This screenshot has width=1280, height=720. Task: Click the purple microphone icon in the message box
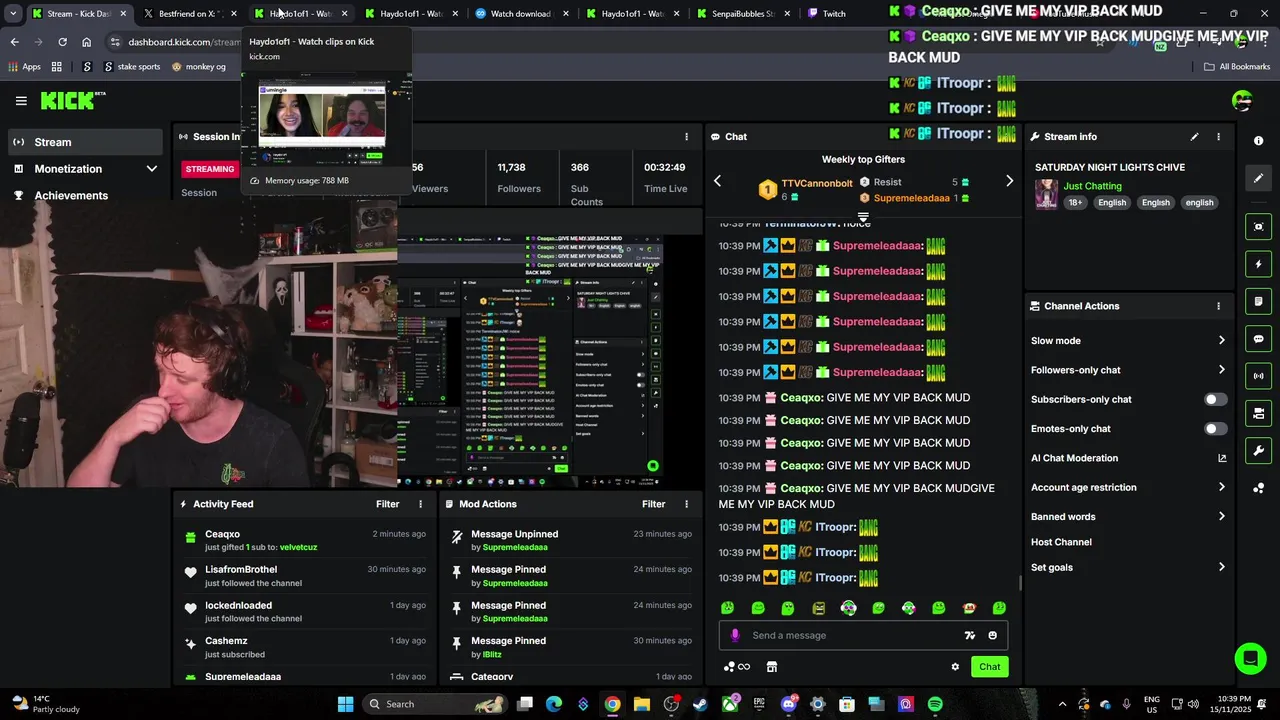(736, 635)
